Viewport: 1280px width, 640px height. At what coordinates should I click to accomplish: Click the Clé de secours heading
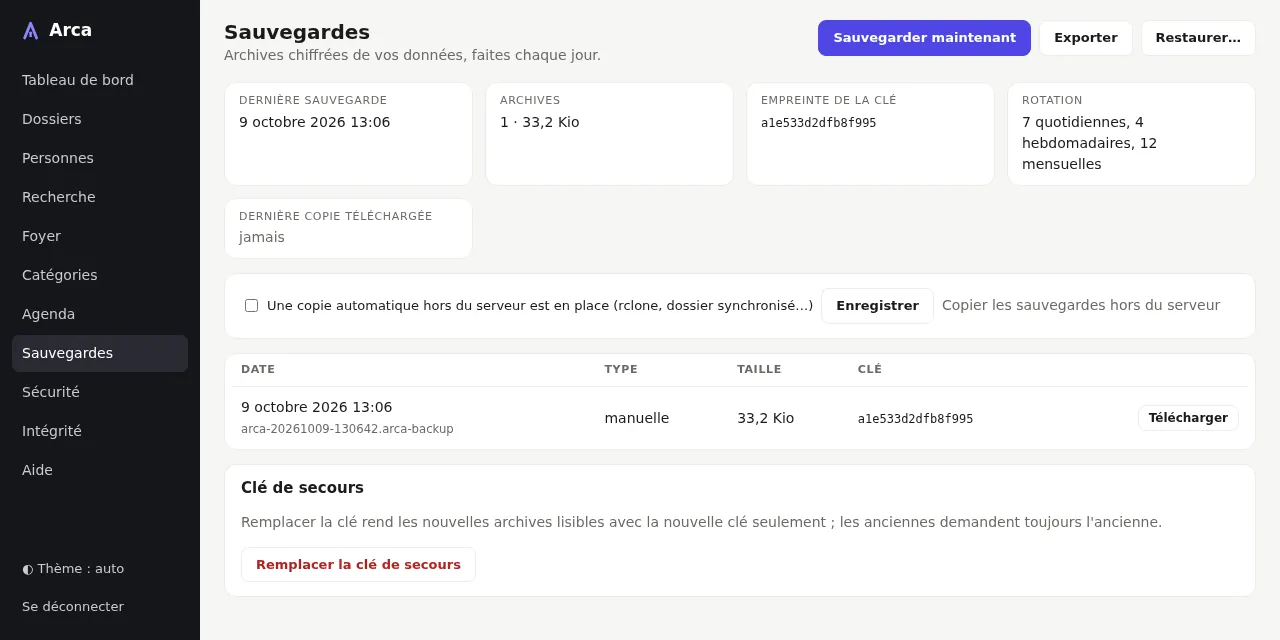click(x=302, y=488)
